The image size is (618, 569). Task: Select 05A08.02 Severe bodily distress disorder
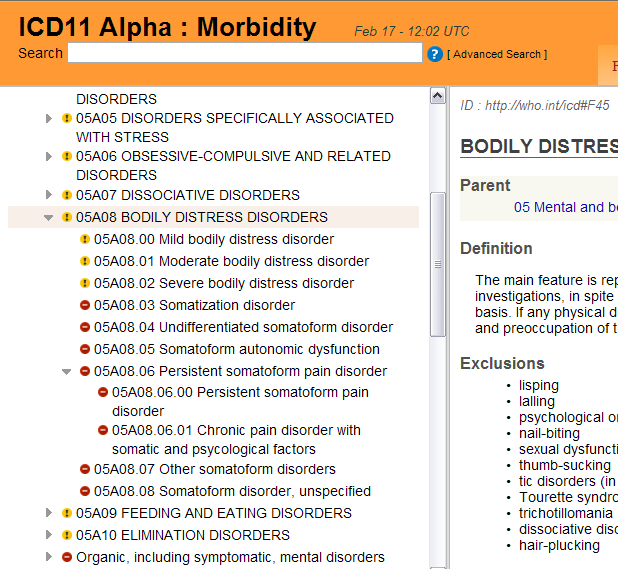coord(224,283)
